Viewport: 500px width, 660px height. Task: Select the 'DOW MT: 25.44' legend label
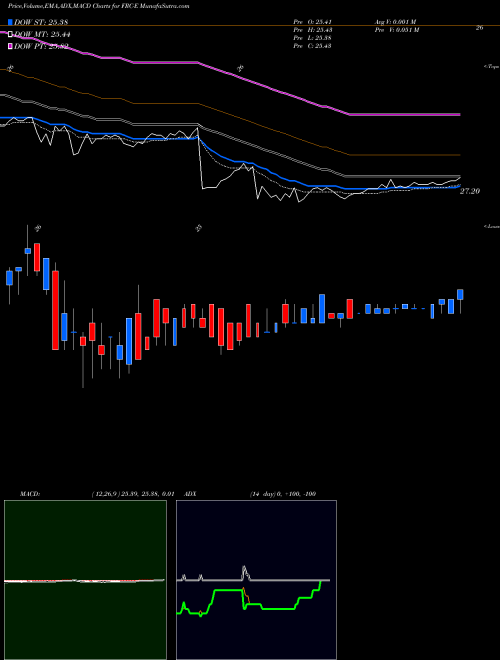[x=42, y=34]
